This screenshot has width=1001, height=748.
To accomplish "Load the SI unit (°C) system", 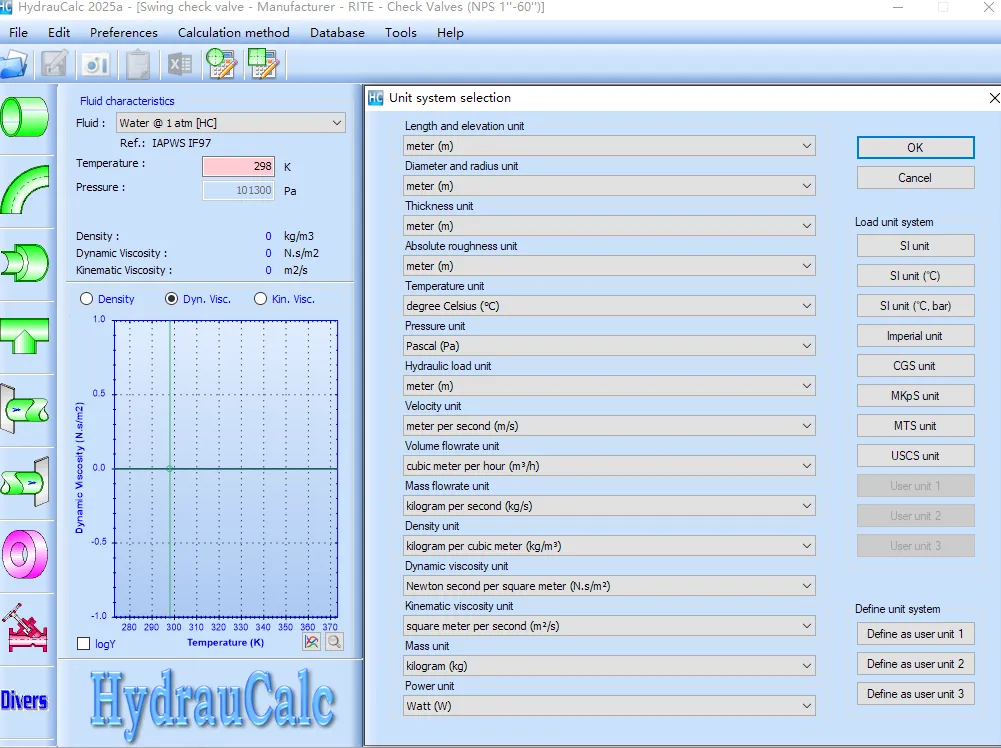I will 915,276.
